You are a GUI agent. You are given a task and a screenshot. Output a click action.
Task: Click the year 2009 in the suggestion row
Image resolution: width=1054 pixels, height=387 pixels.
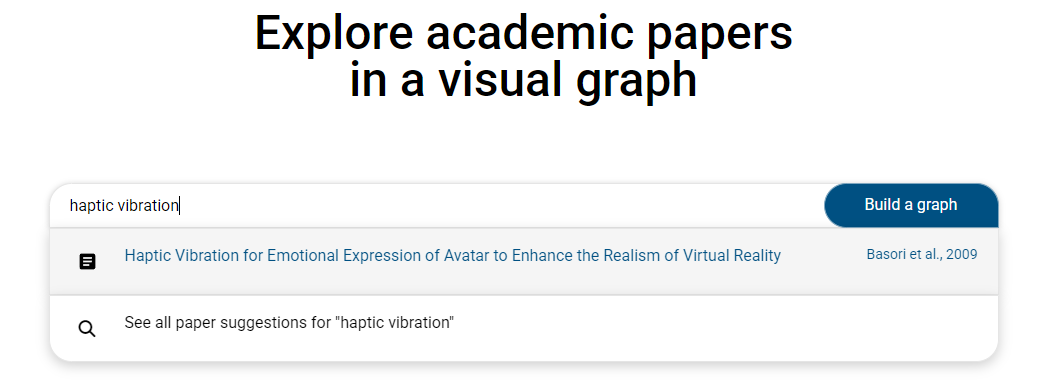pyautogui.click(x=961, y=255)
